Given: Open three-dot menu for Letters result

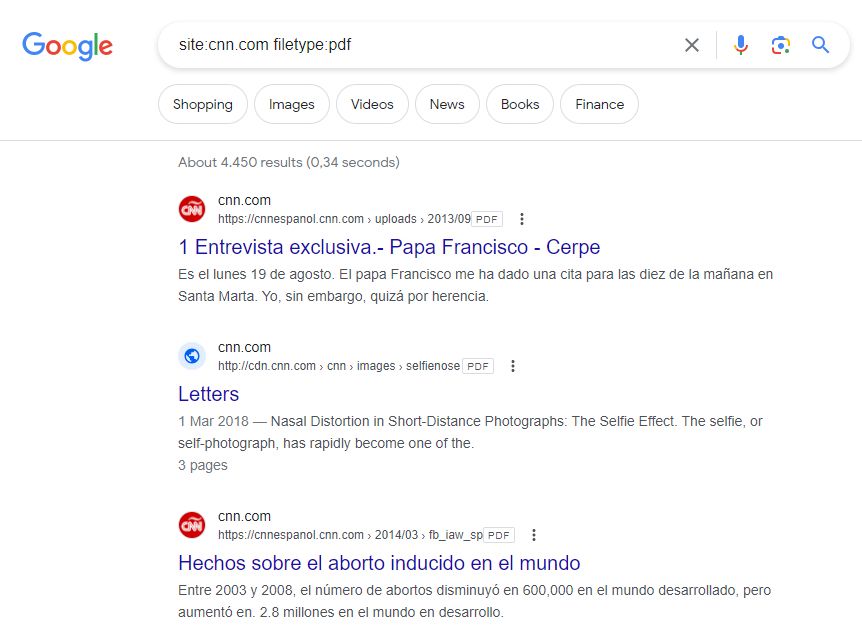Looking at the screenshot, I should coord(512,366).
